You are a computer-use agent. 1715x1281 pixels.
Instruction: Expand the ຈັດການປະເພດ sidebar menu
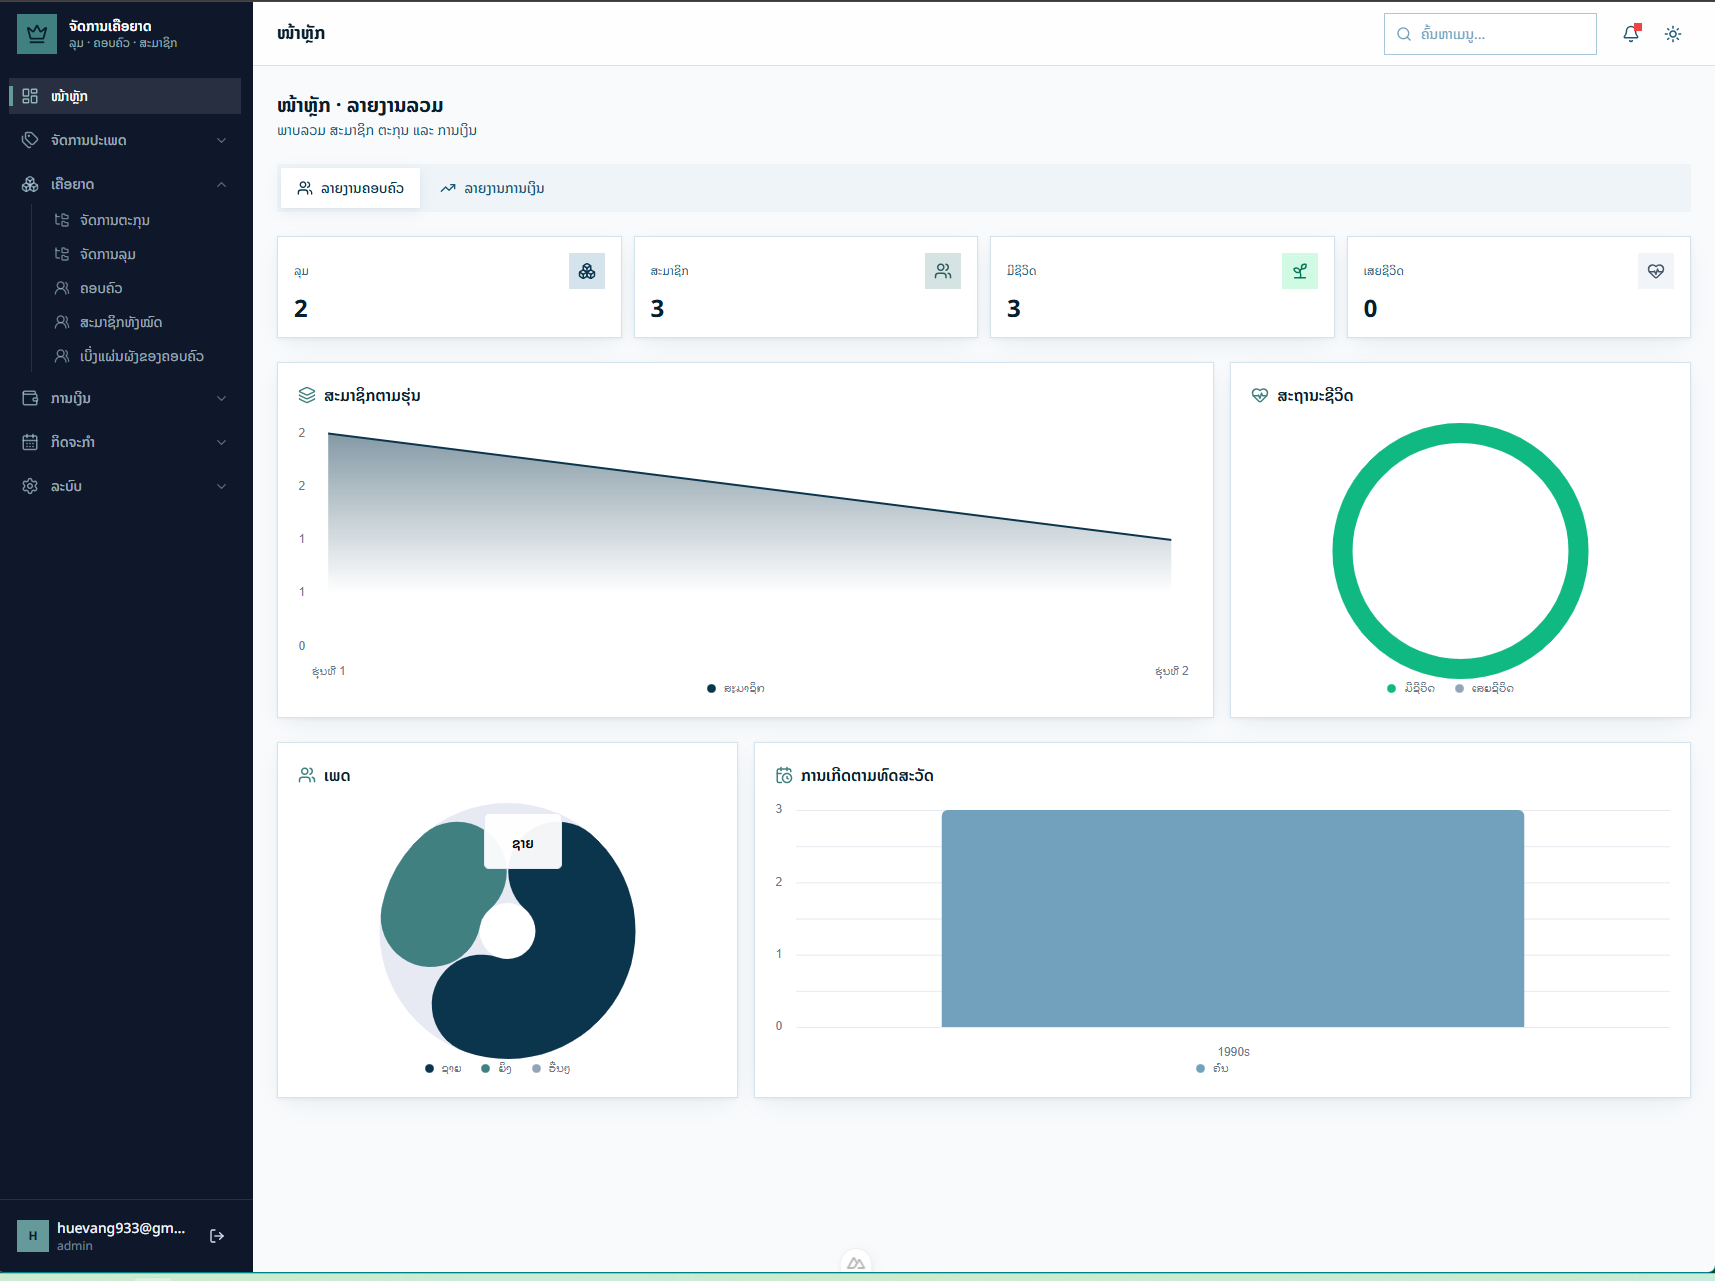click(x=125, y=140)
